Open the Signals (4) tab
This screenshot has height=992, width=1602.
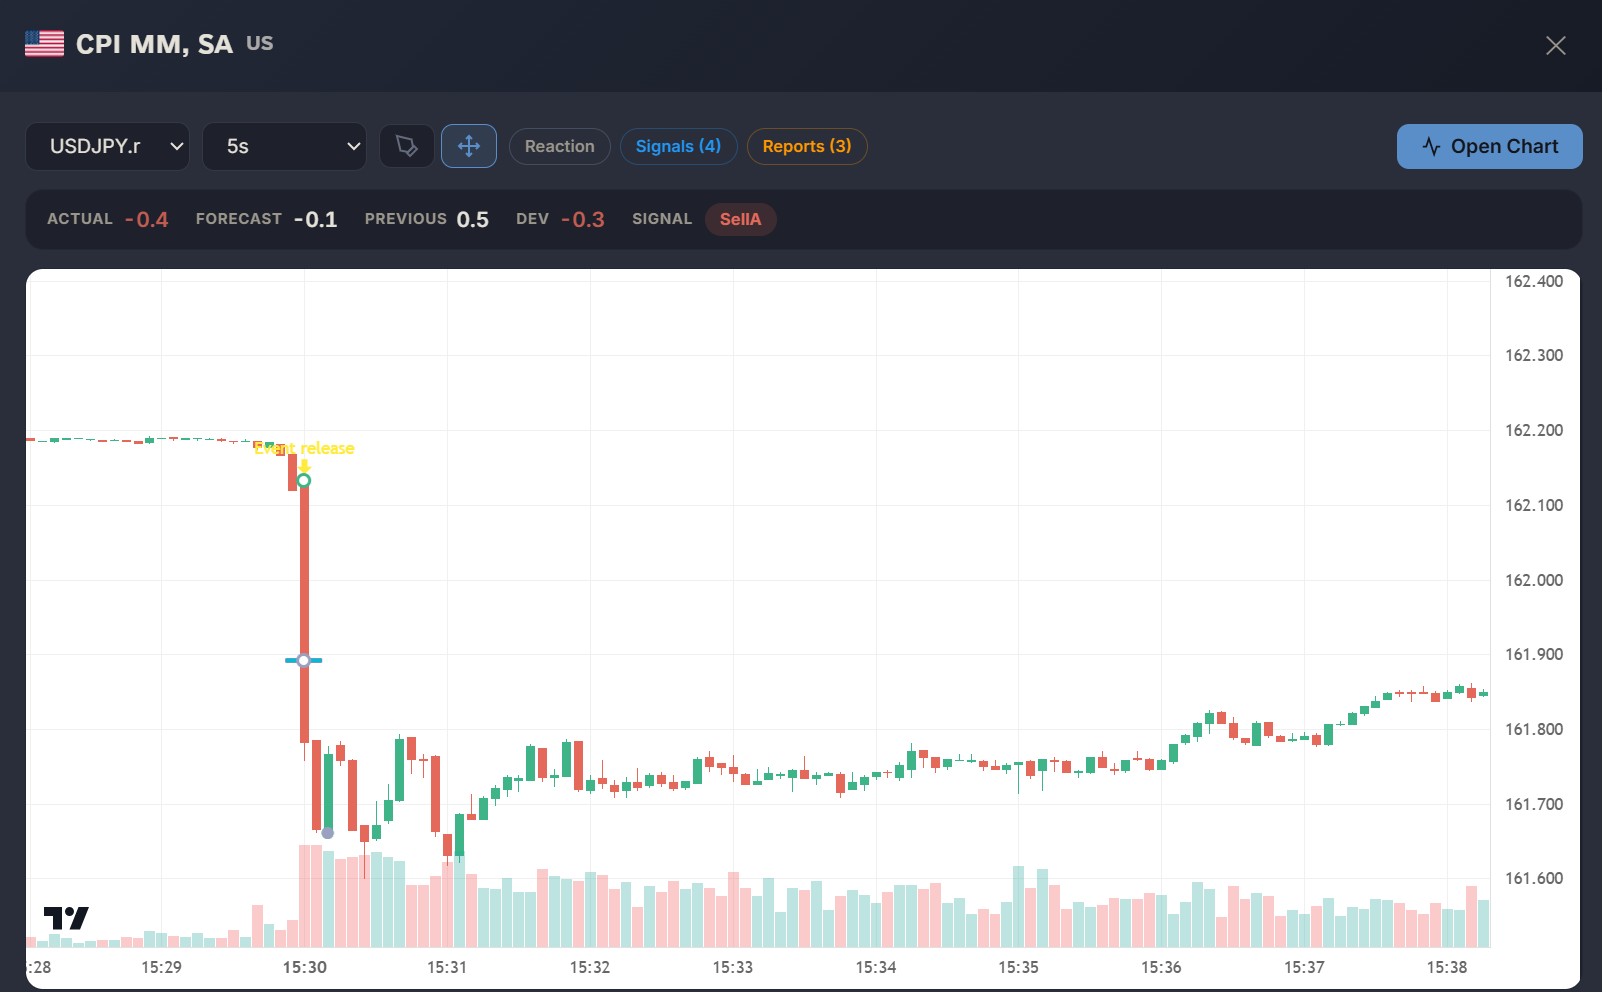(678, 146)
